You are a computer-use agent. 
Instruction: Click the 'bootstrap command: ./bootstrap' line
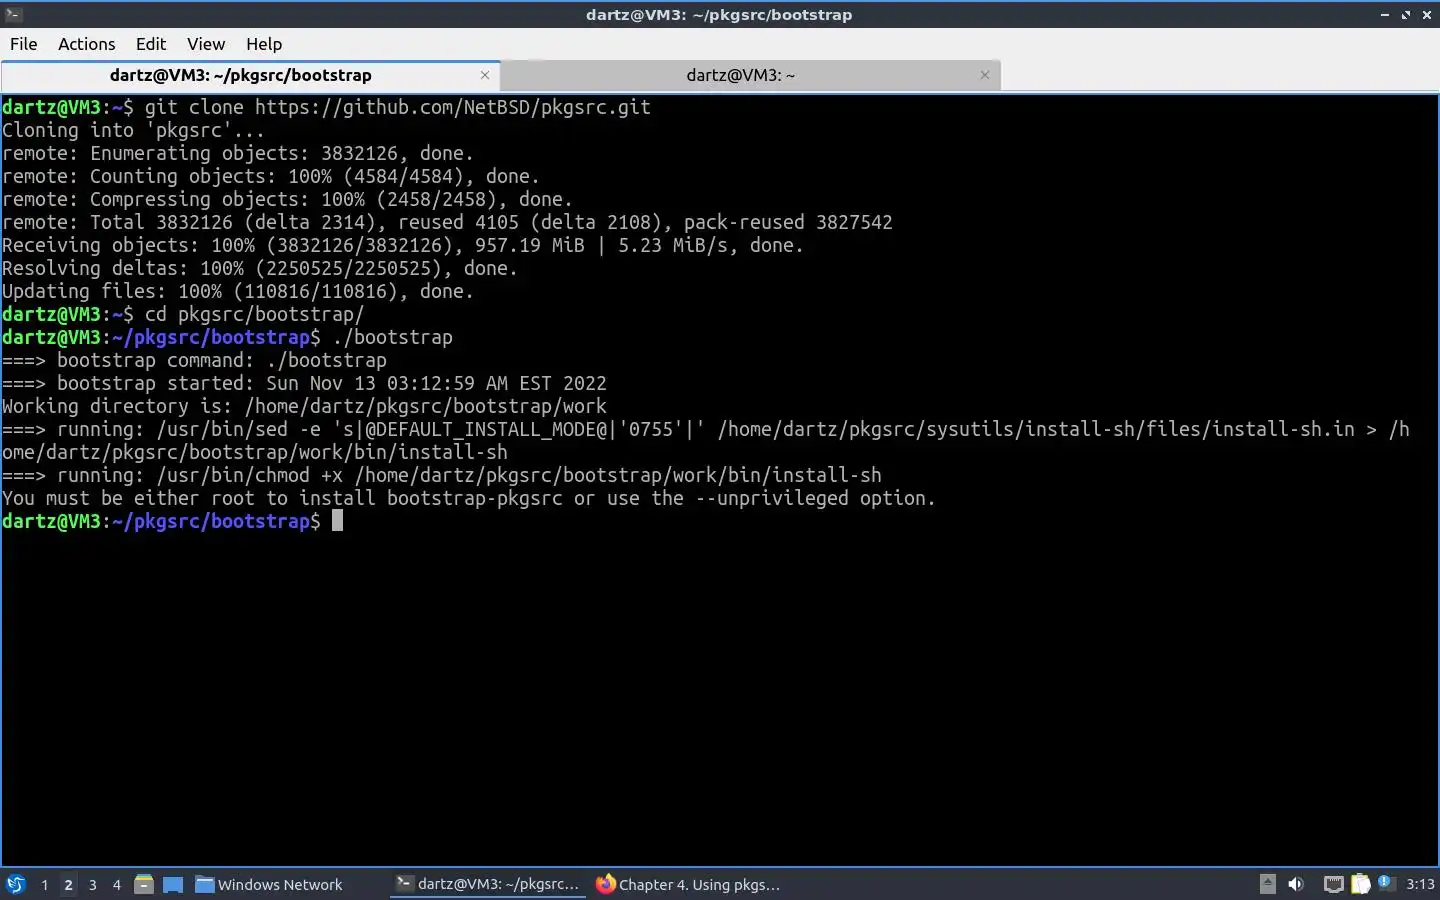coord(194,360)
